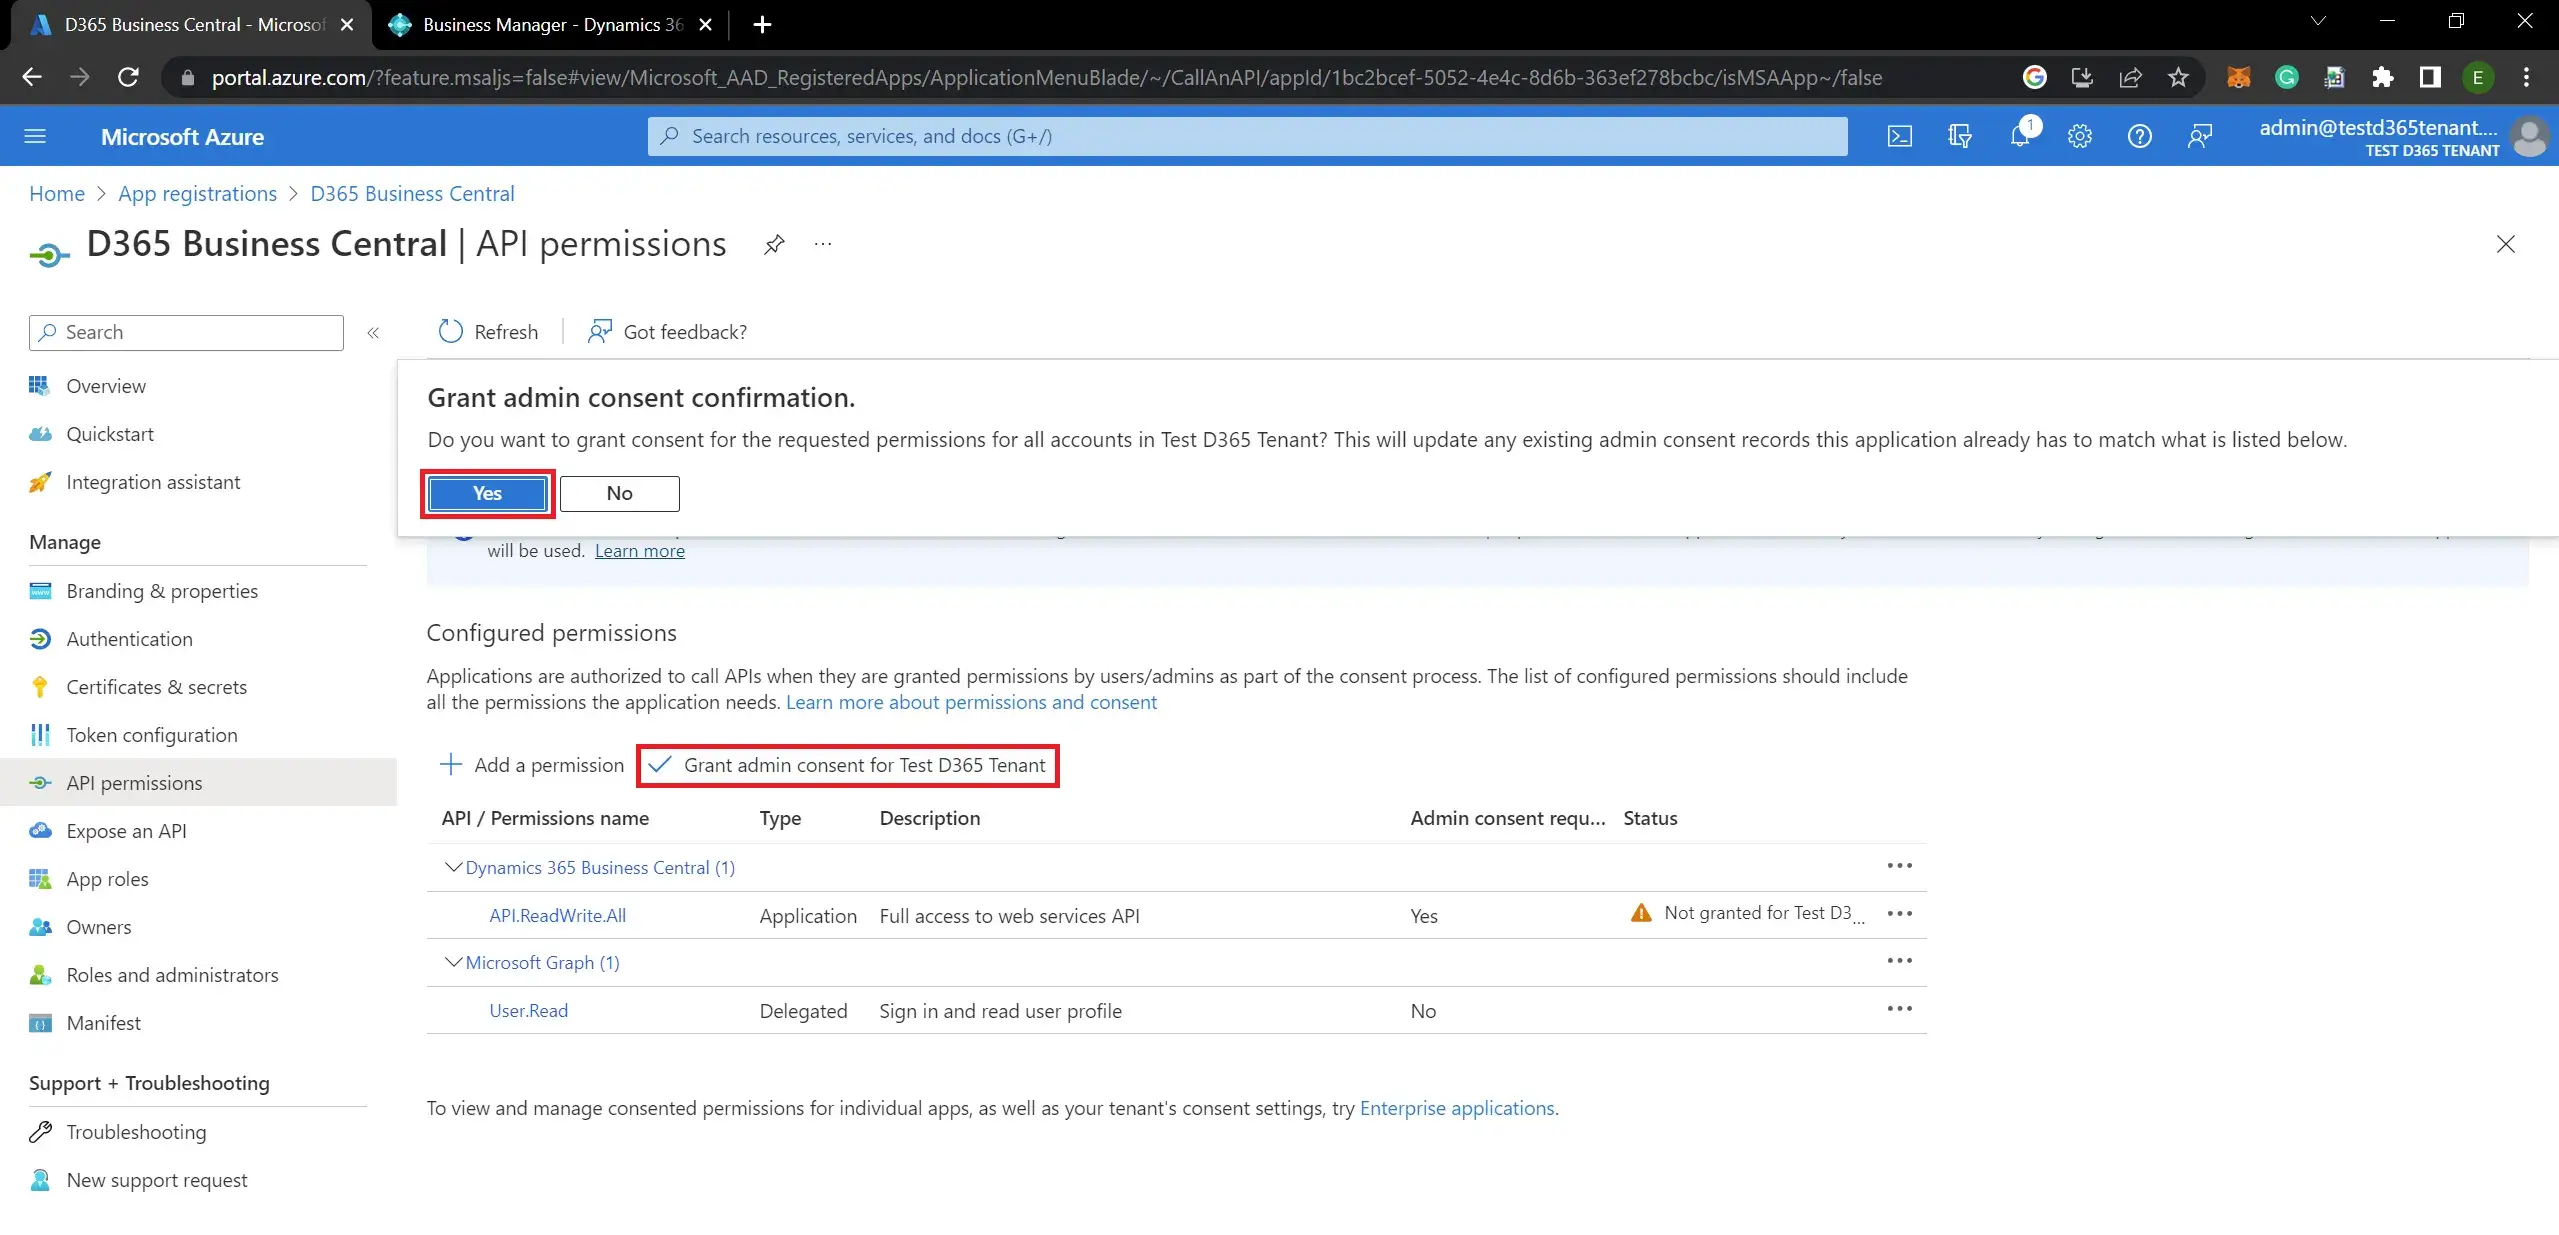Open the Feedback icon in top bar
Image resolution: width=2559 pixels, height=1235 pixels.
click(2200, 136)
